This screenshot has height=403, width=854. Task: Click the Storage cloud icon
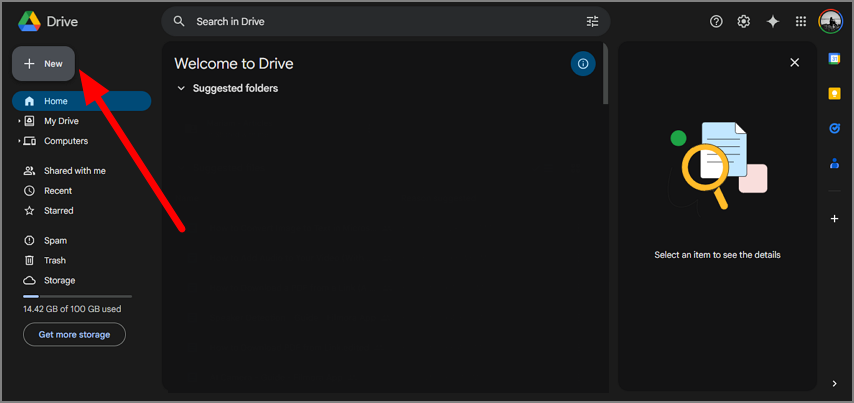29,280
